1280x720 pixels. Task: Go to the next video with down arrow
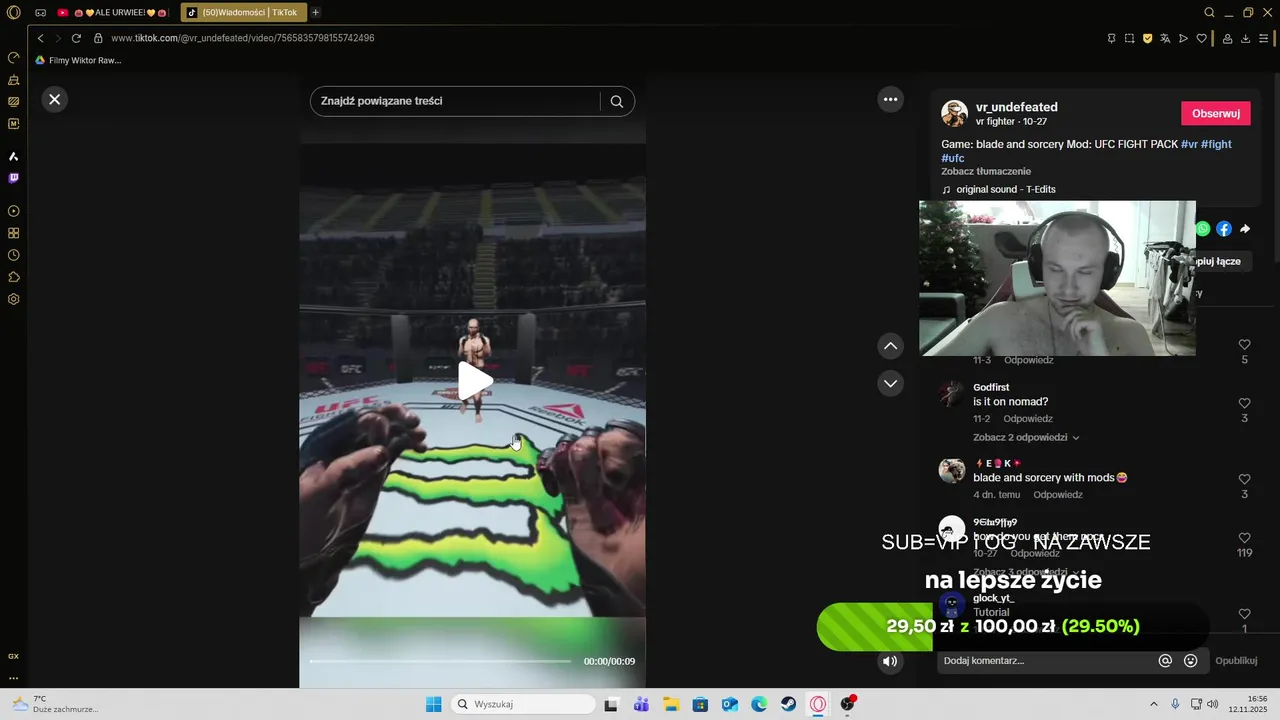[890, 383]
